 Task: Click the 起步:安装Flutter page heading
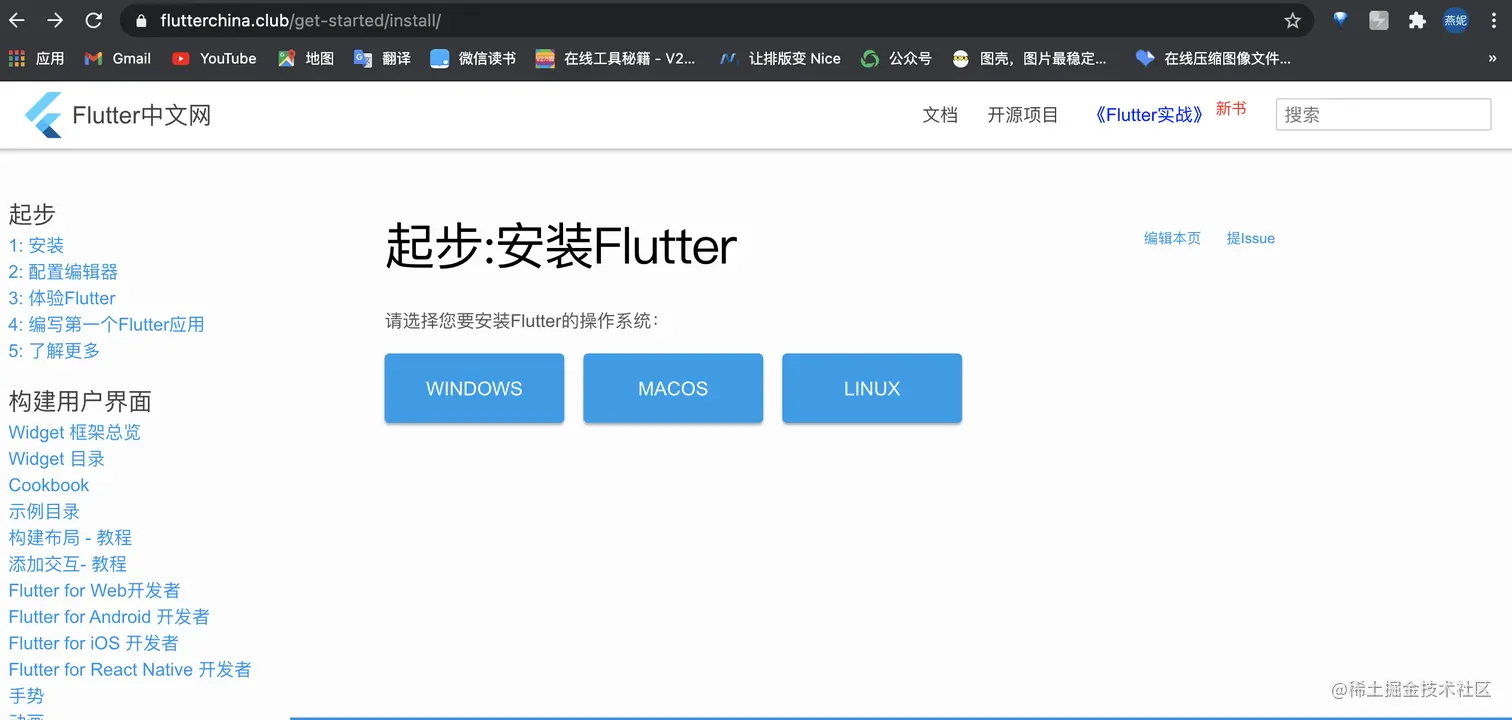[561, 246]
